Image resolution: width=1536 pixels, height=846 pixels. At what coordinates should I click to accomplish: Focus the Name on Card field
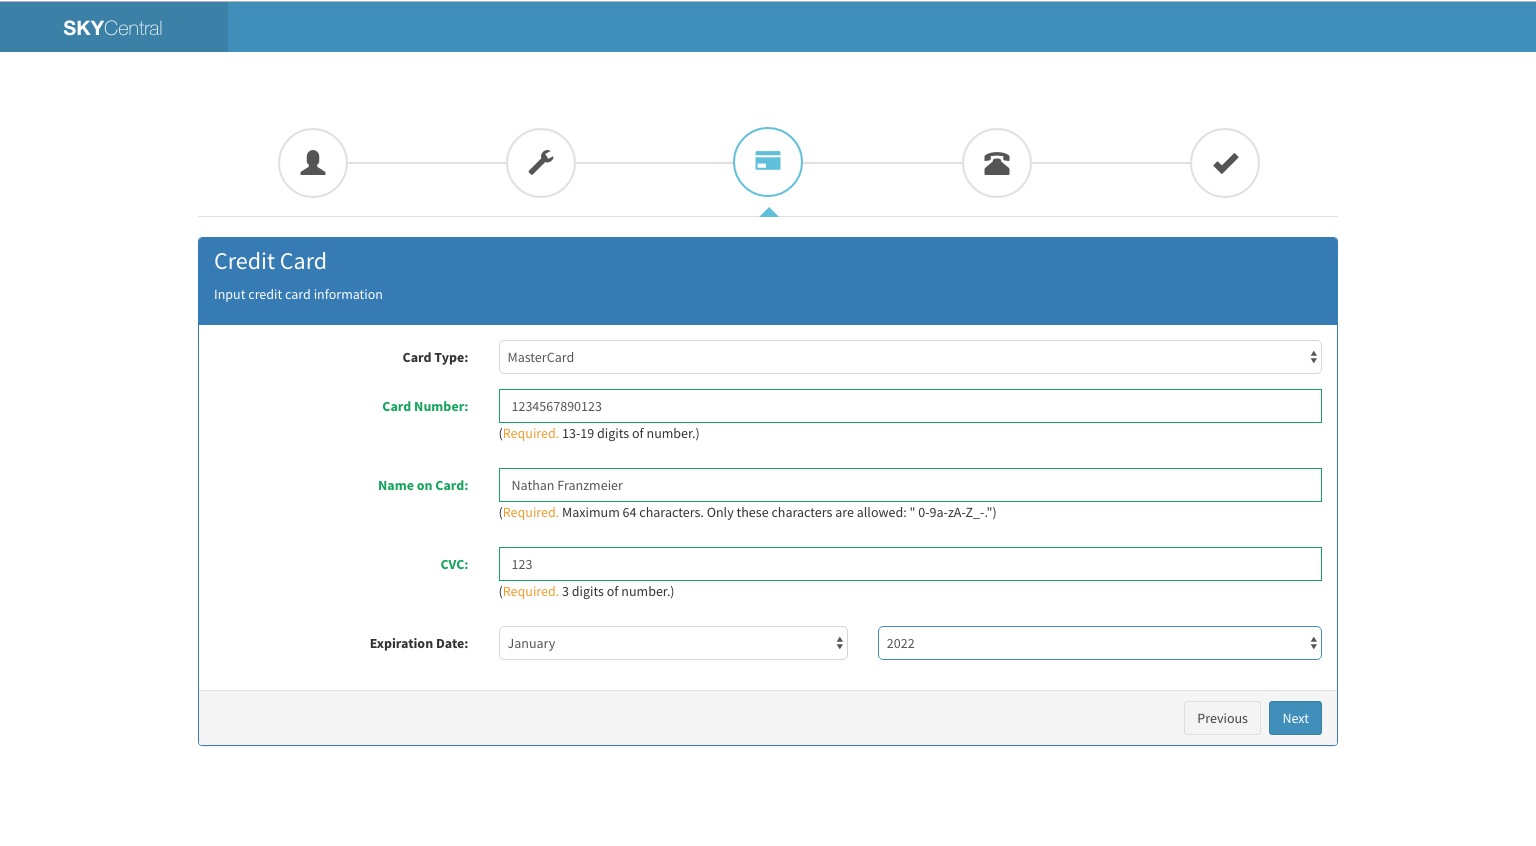pos(910,485)
